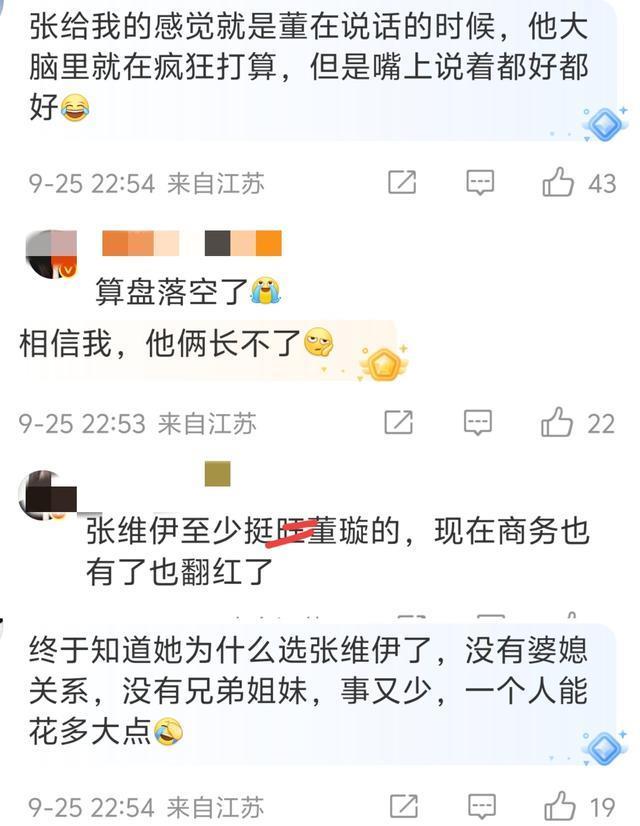
Task: Open avatar of 算盘落空了 commenter
Action: point(51,254)
